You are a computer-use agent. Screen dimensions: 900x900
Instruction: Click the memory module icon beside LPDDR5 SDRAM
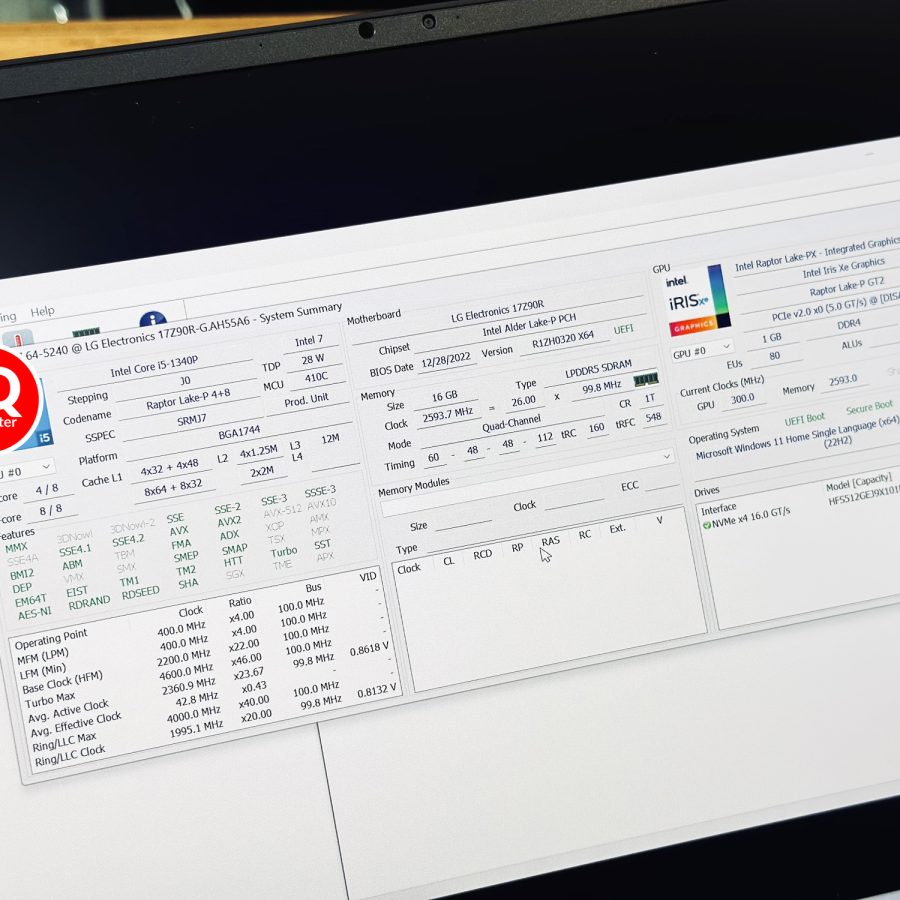(x=645, y=379)
